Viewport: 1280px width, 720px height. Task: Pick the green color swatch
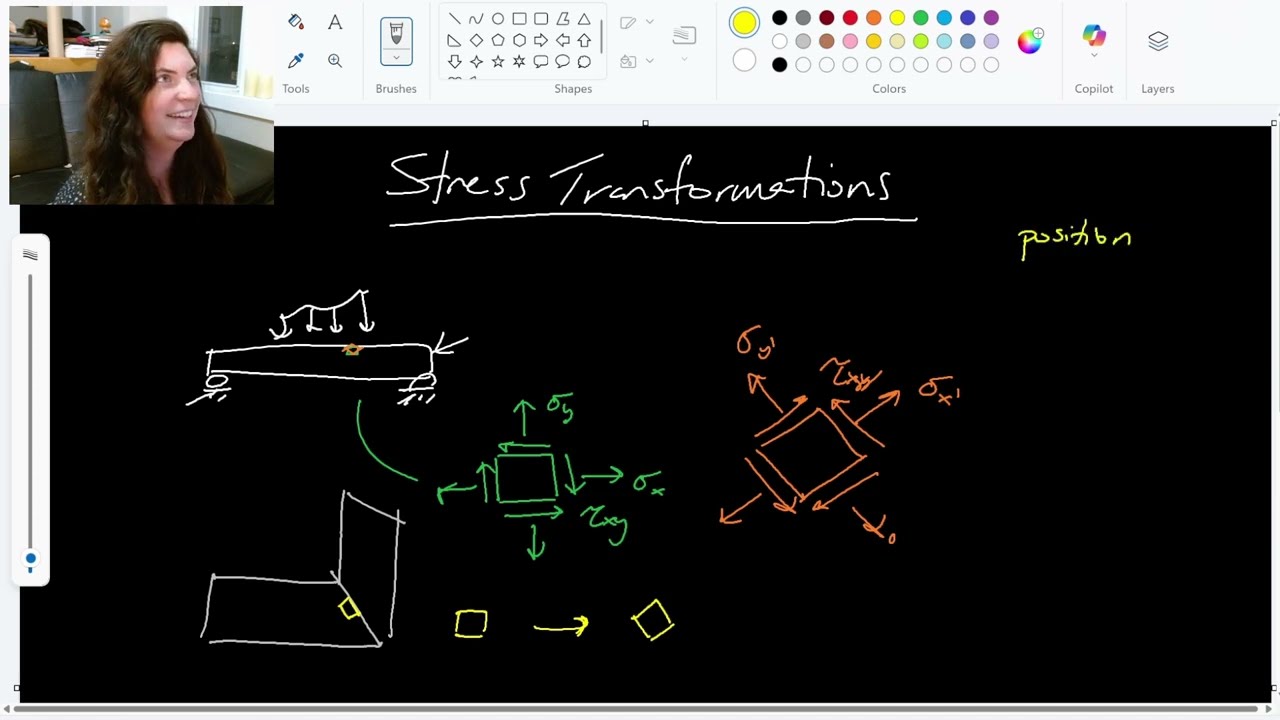point(921,18)
